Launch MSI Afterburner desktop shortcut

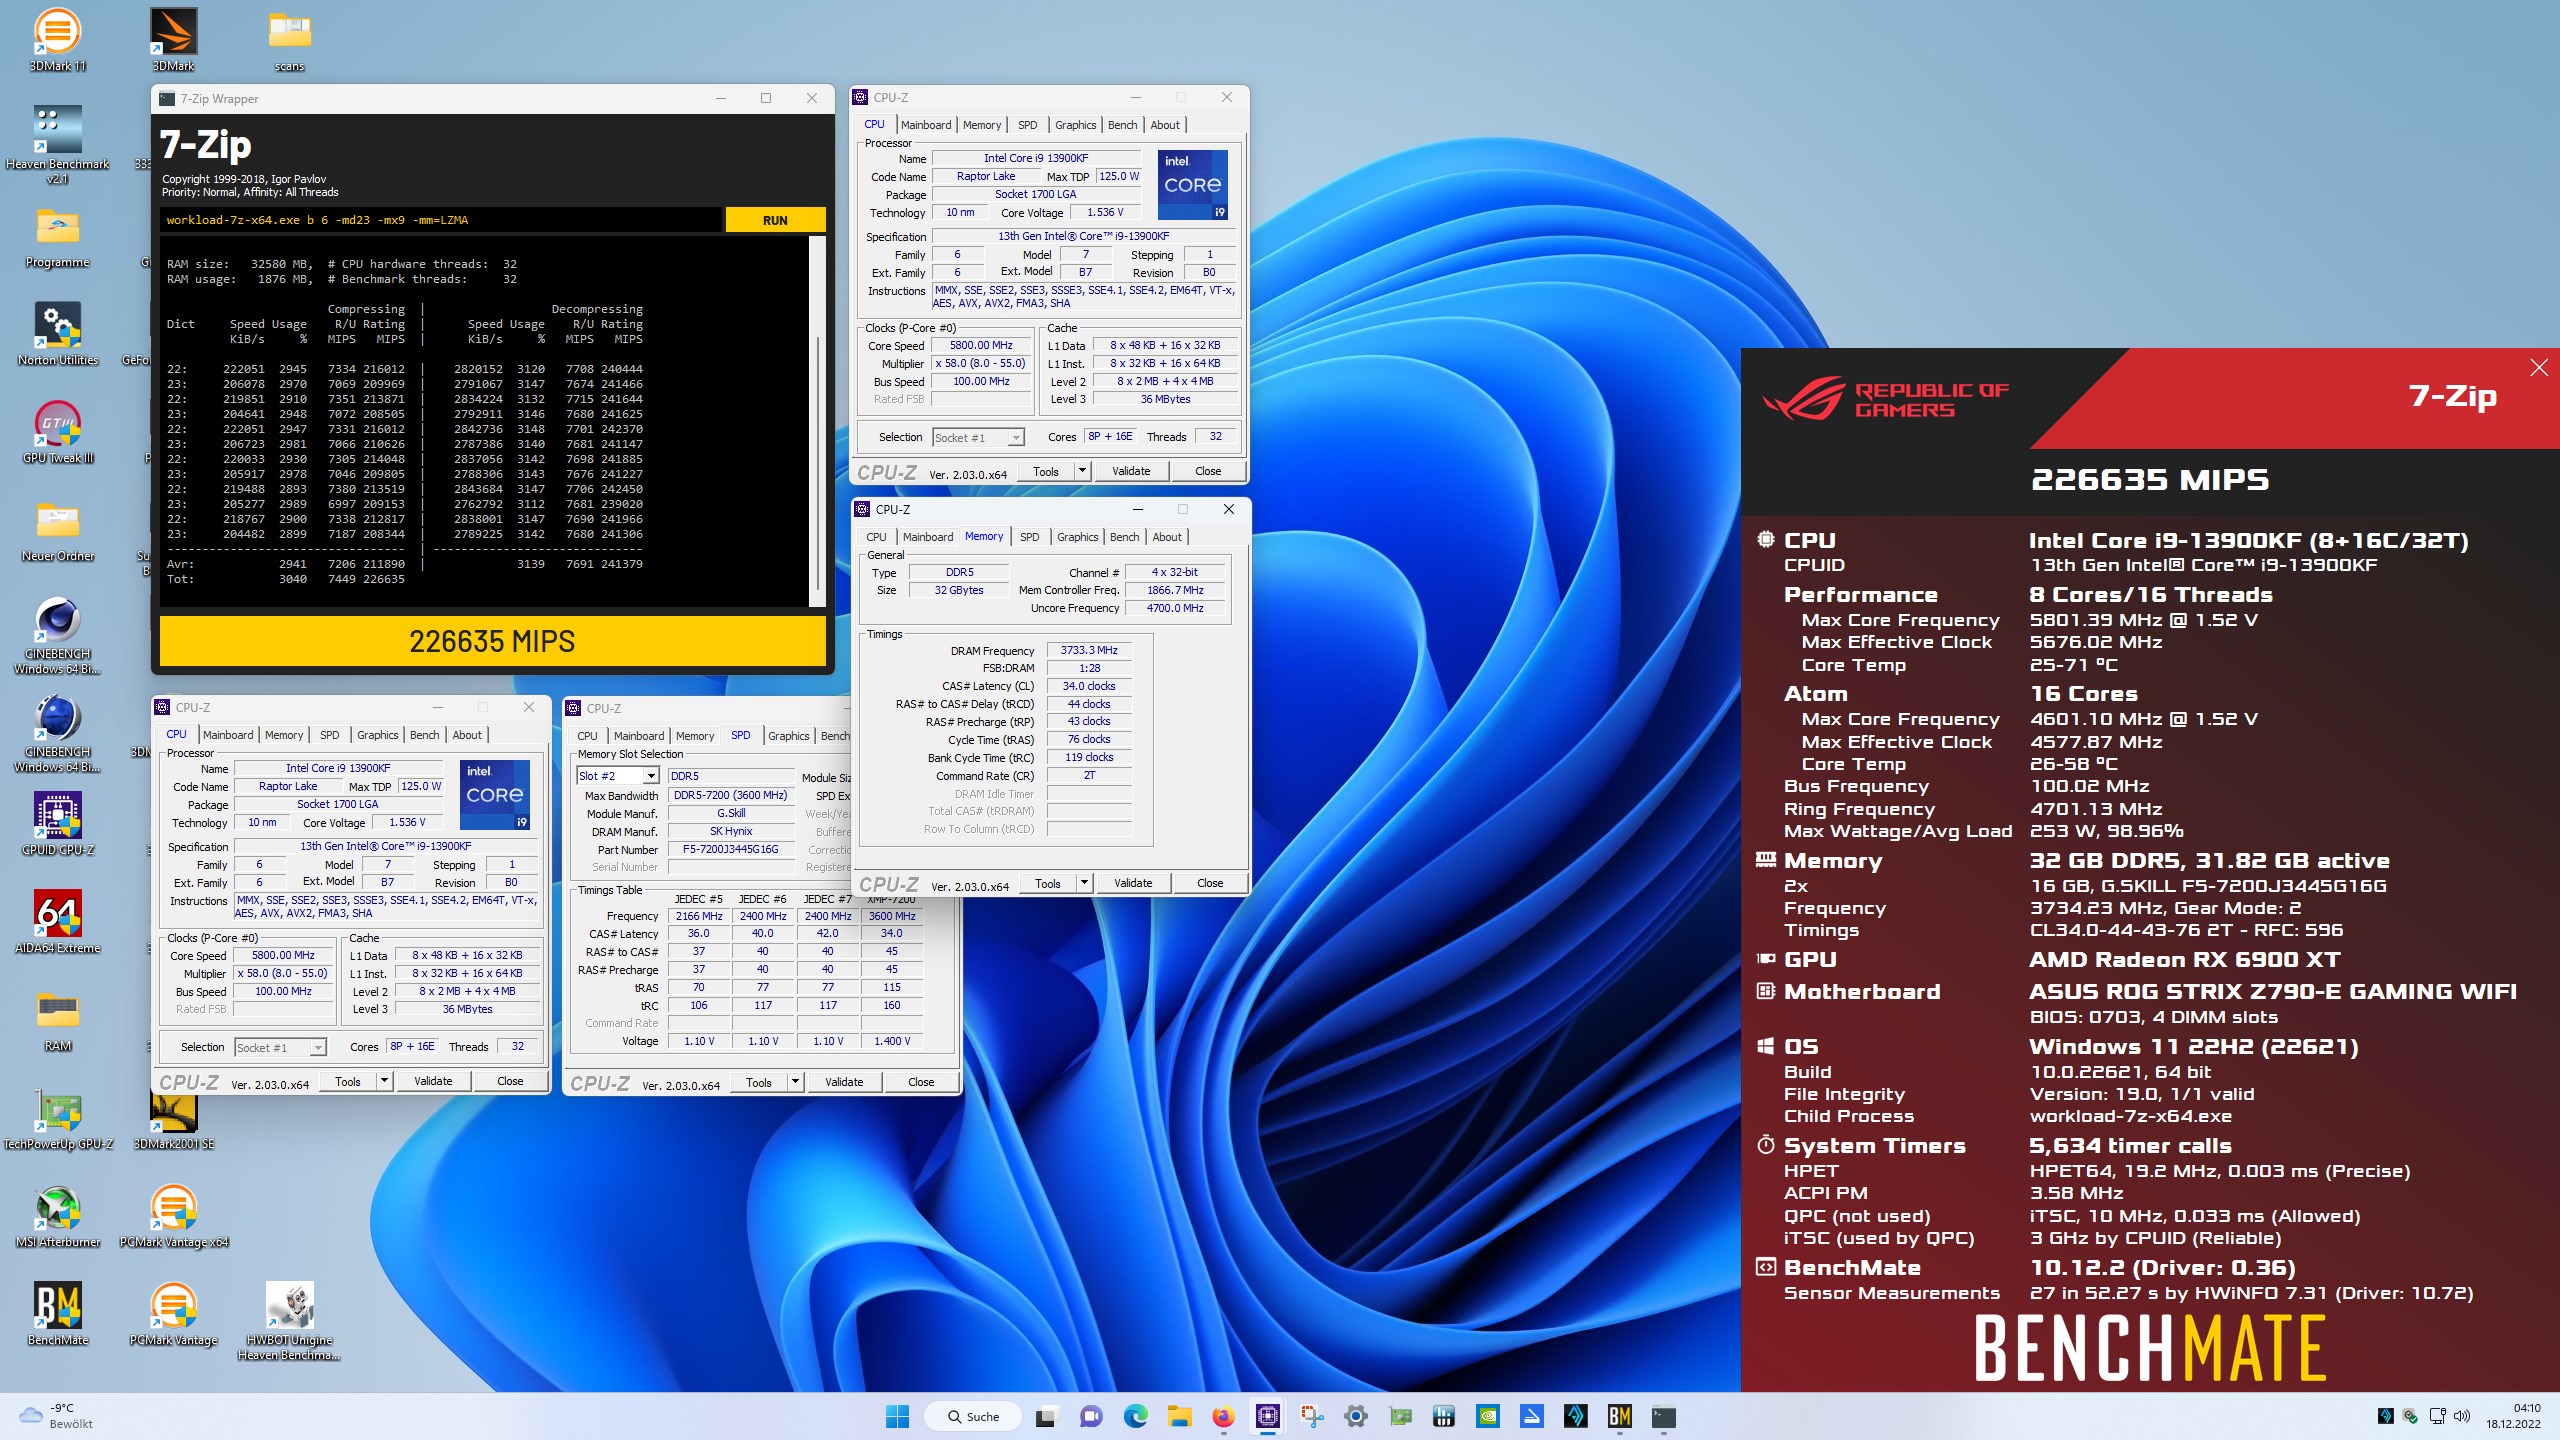pyautogui.click(x=58, y=1216)
